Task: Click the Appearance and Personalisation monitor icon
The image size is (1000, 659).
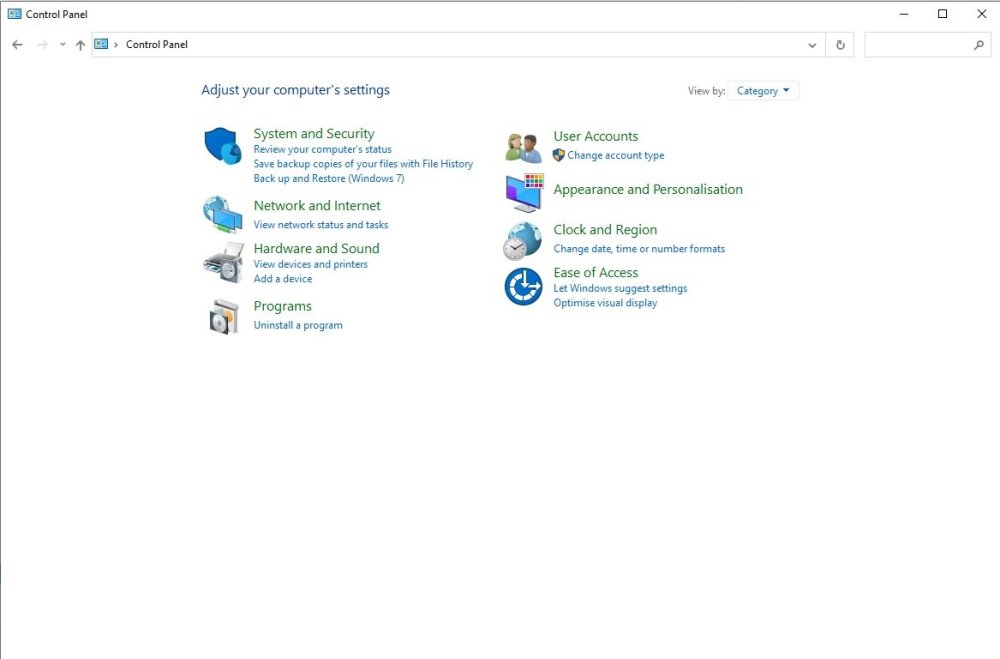Action: click(524, 193)
